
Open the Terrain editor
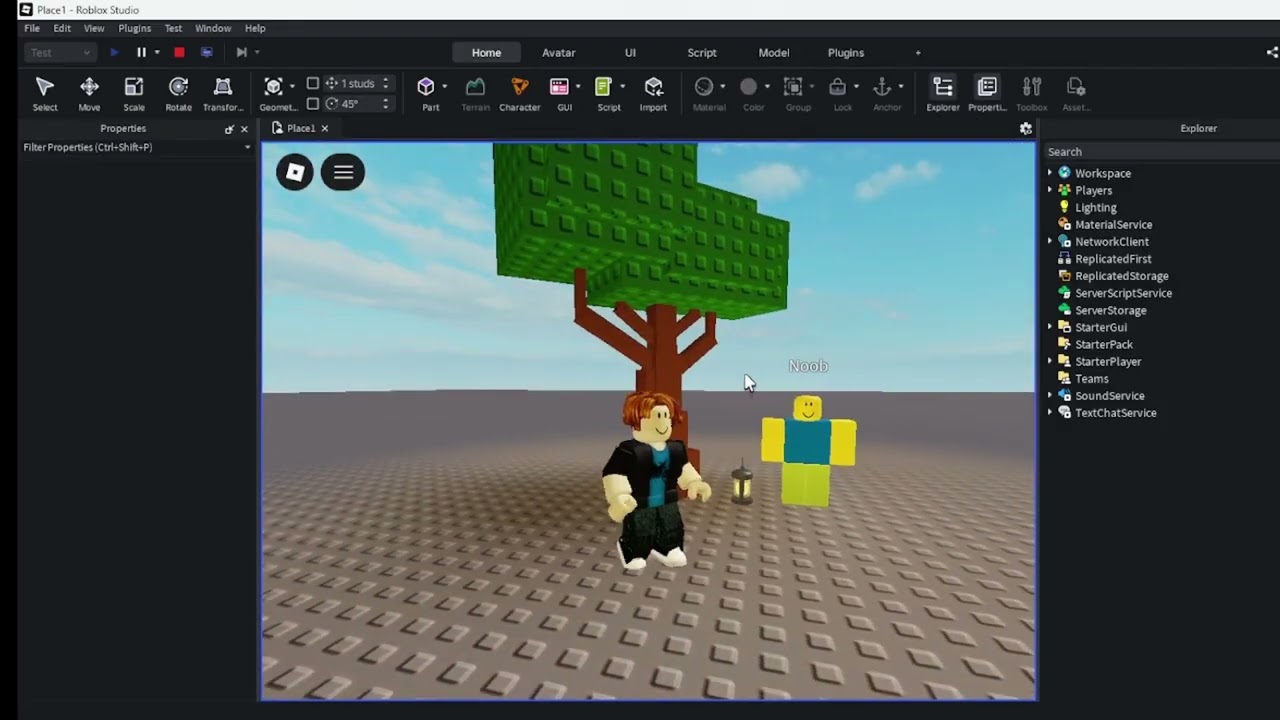point(475,94)
